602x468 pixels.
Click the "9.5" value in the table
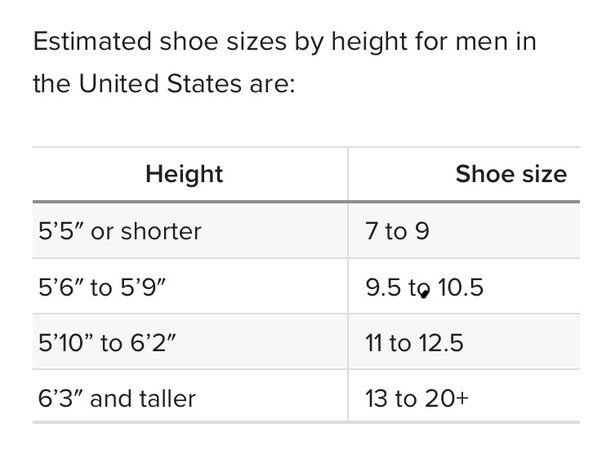[384, 288]
